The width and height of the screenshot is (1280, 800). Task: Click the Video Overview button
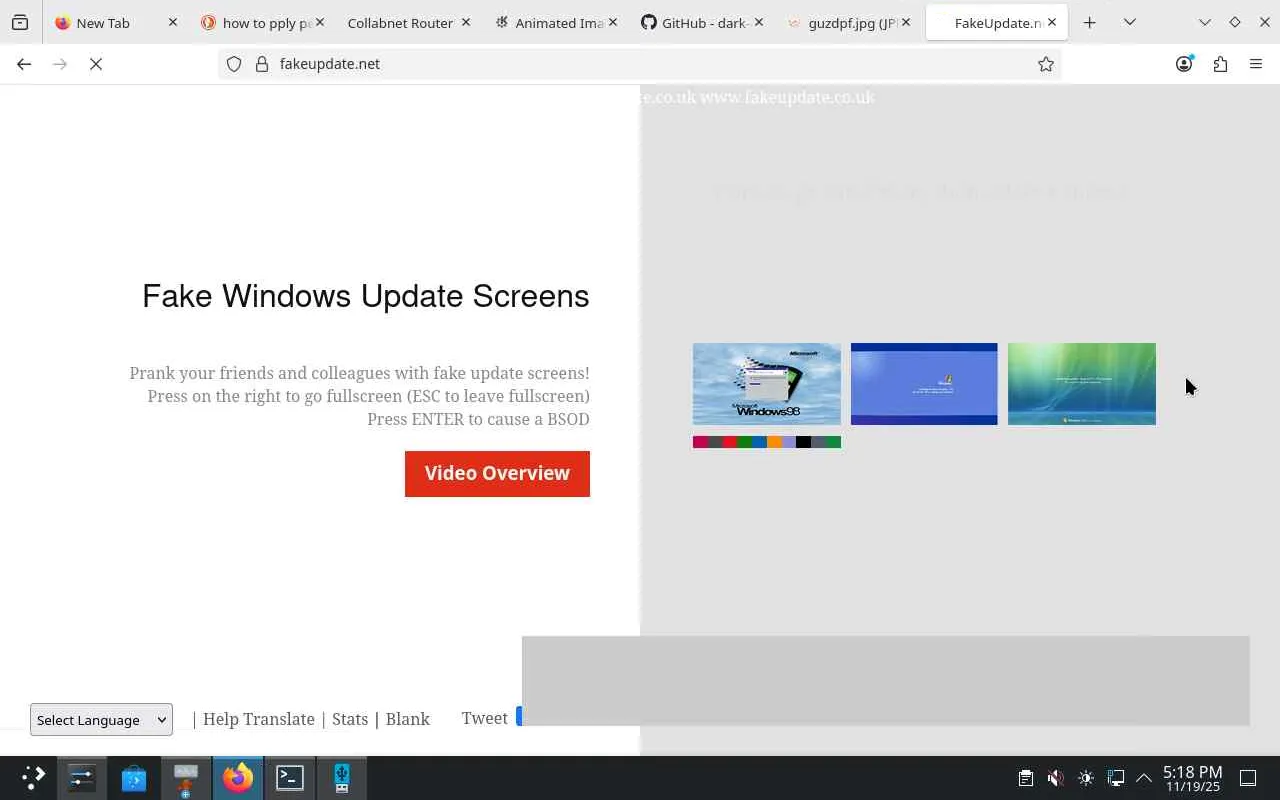pos(497,473)
